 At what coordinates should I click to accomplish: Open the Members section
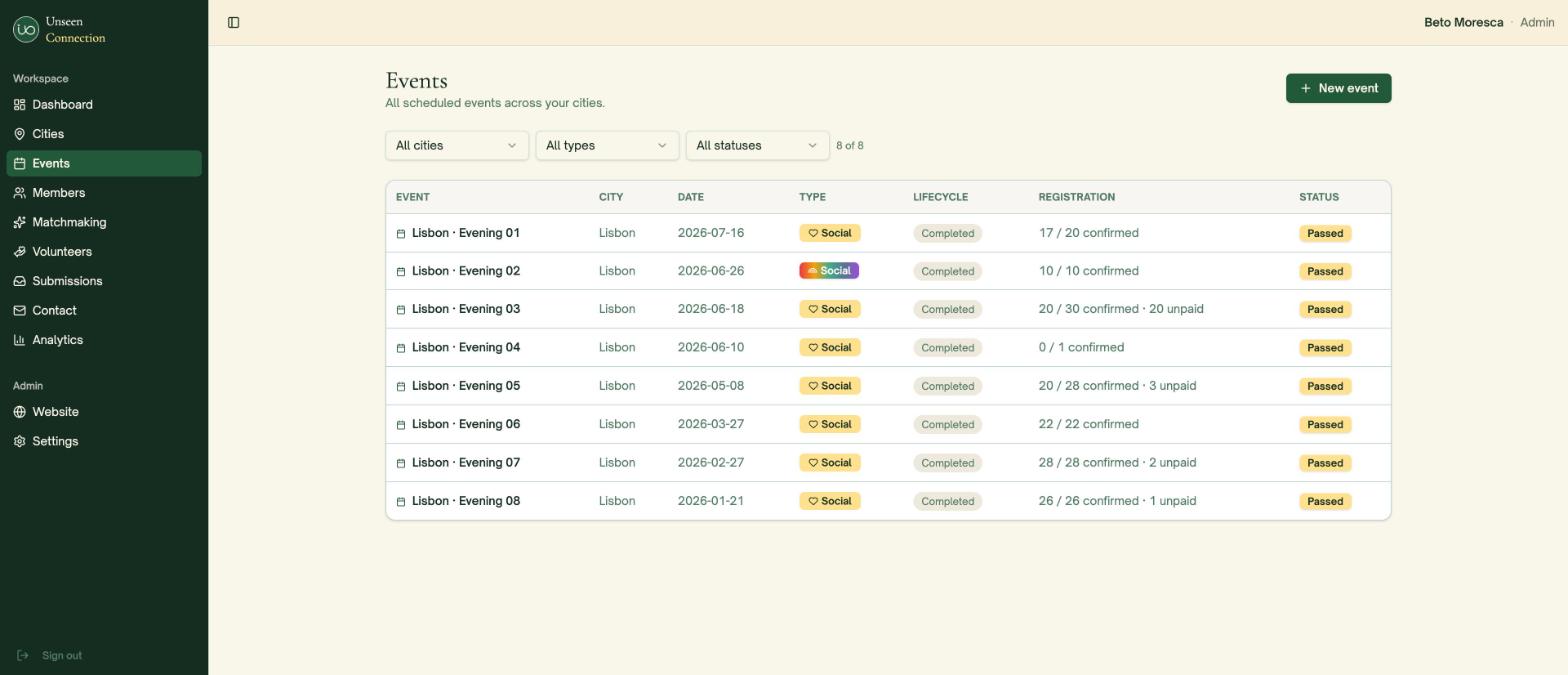click(x=104, y=193)
